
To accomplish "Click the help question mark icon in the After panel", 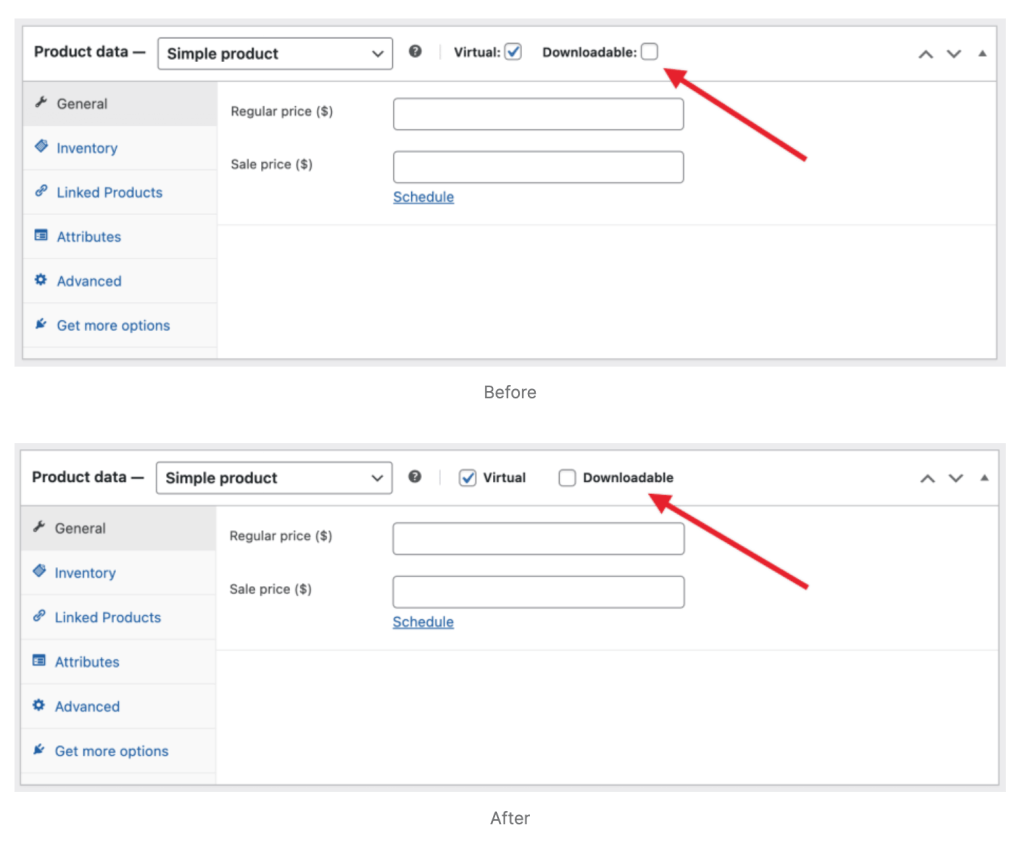I will [415, 478].
